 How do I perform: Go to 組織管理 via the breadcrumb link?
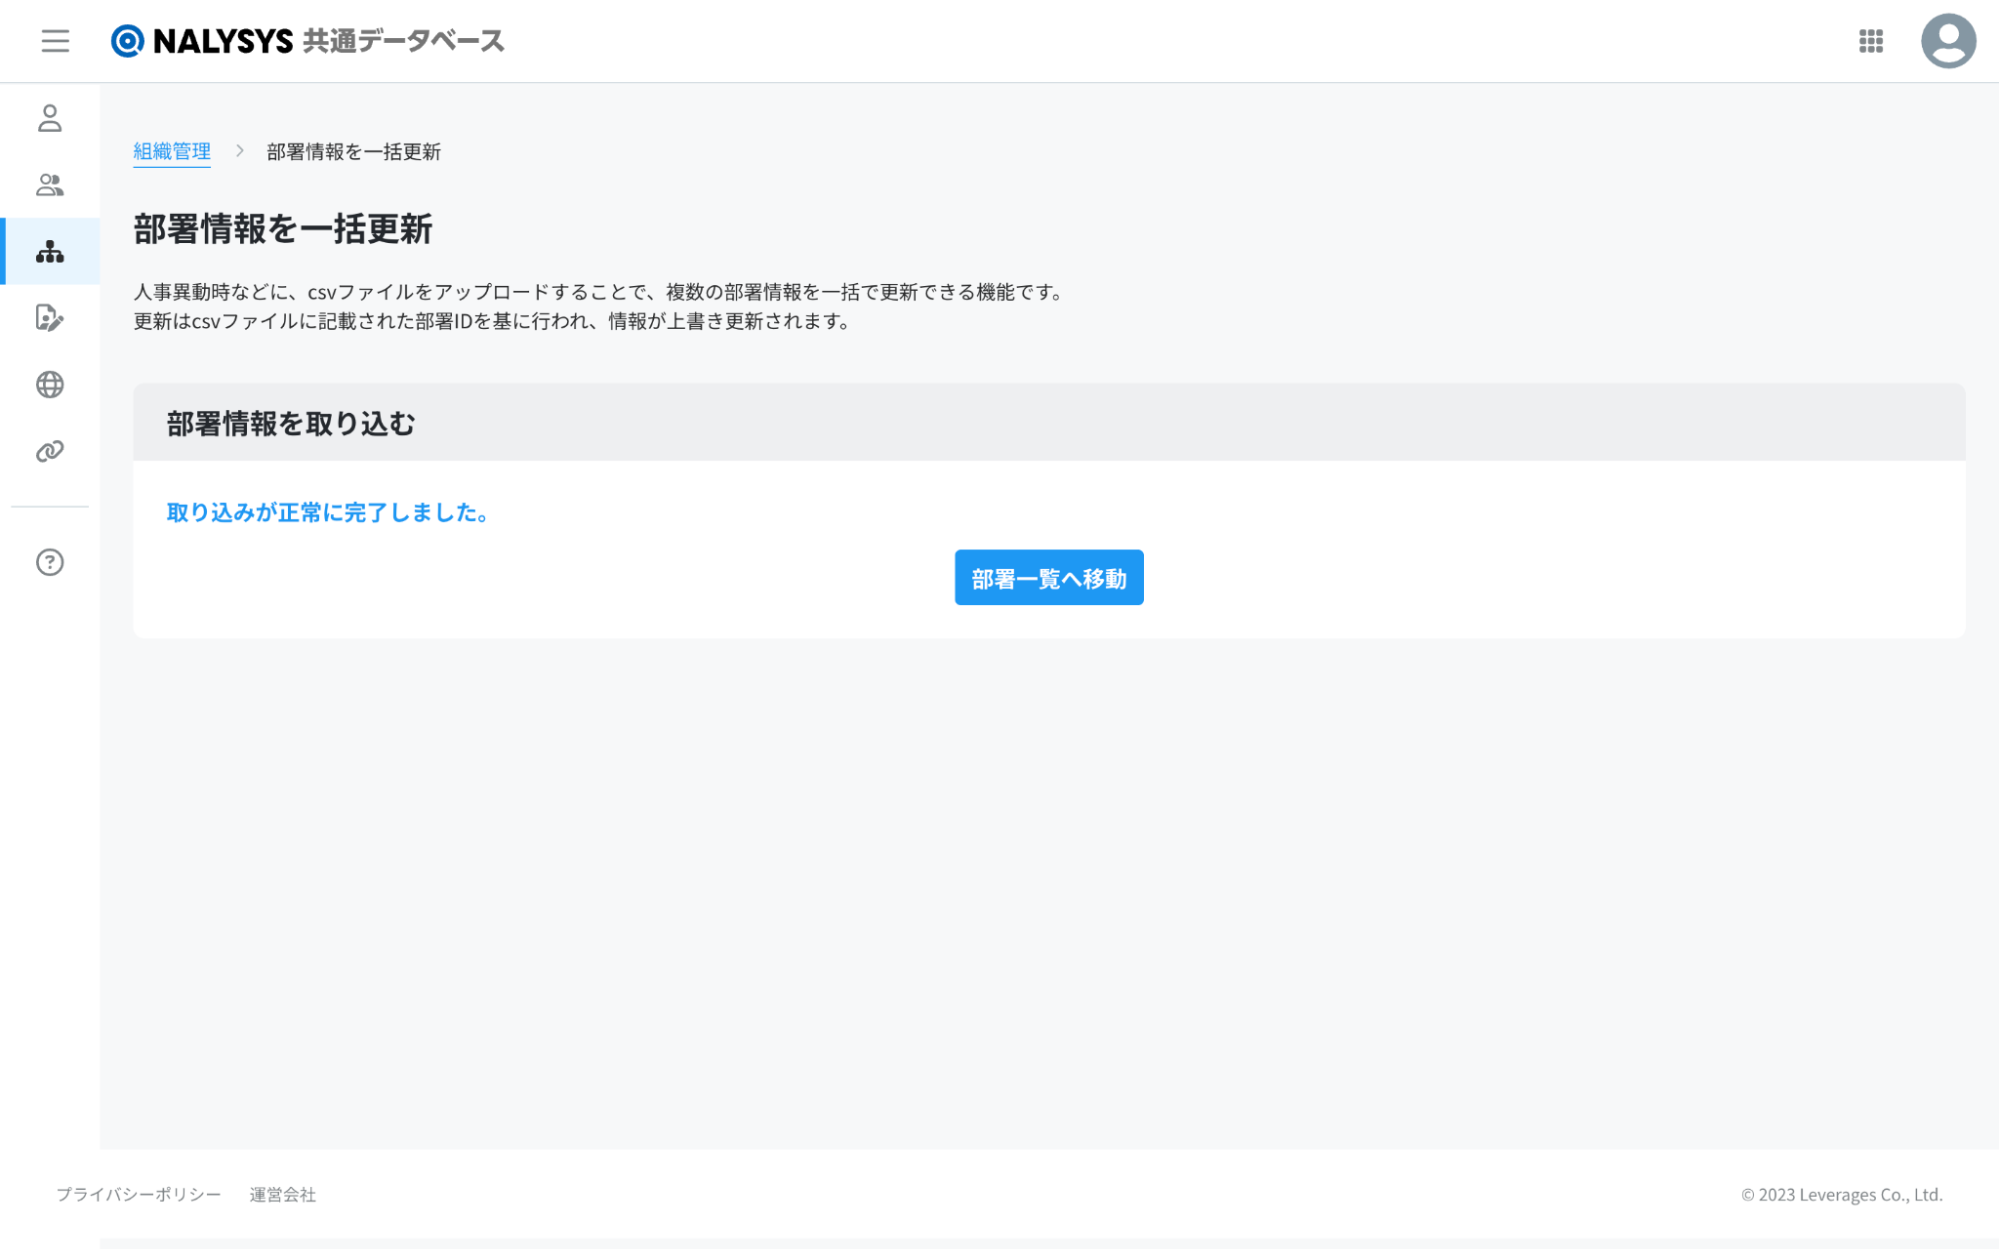tap(172, 151)
